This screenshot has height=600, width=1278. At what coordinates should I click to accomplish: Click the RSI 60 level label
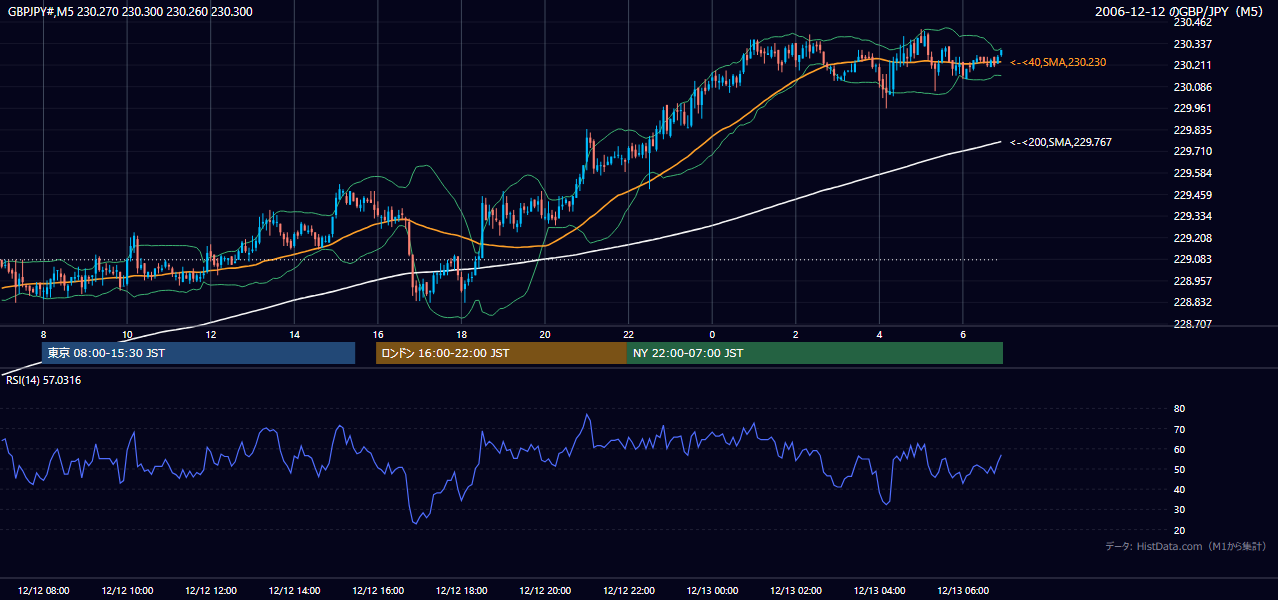click(x=1179, y=449)
